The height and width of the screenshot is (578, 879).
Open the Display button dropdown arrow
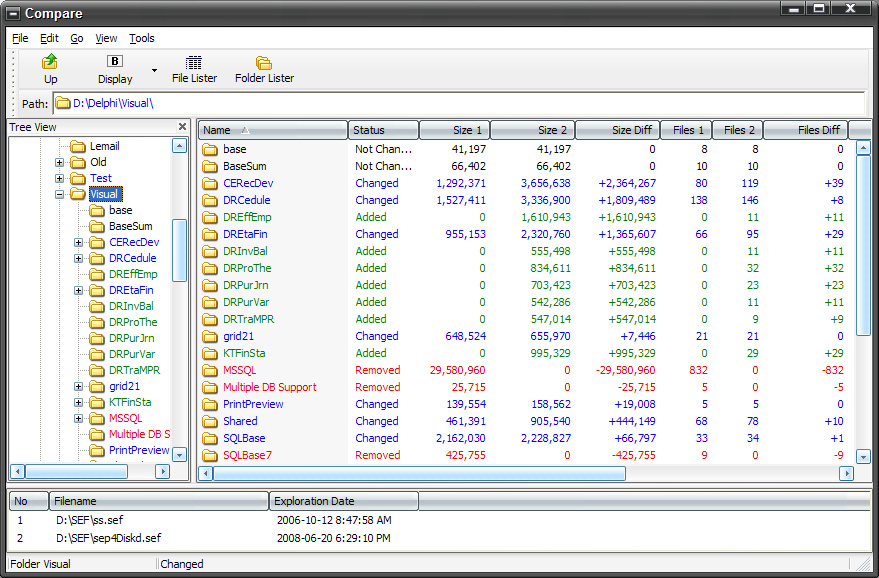click(x=154, y=70)
